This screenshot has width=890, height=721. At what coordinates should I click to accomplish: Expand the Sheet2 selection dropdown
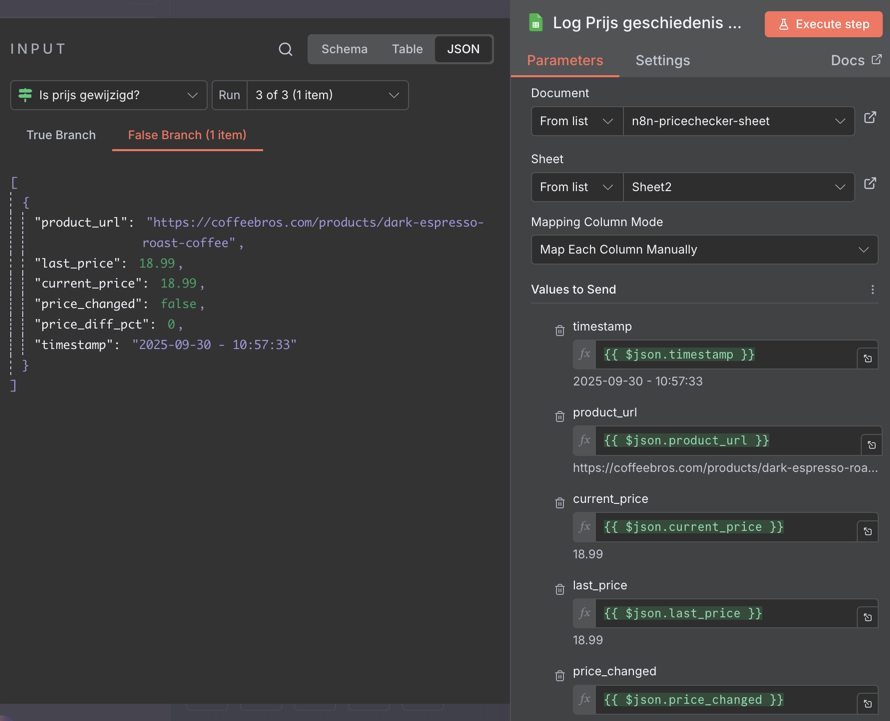tap(738, 187)
